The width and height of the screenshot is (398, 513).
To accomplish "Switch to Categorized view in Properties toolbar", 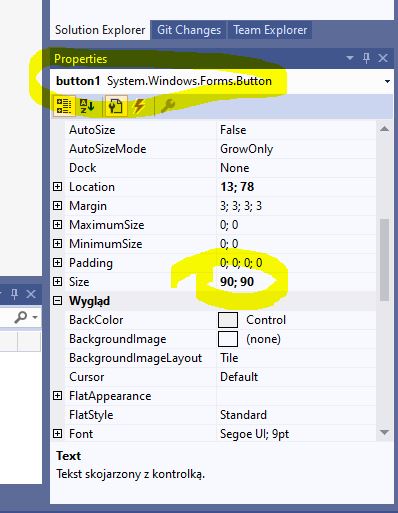I will [x=64, y=106].
